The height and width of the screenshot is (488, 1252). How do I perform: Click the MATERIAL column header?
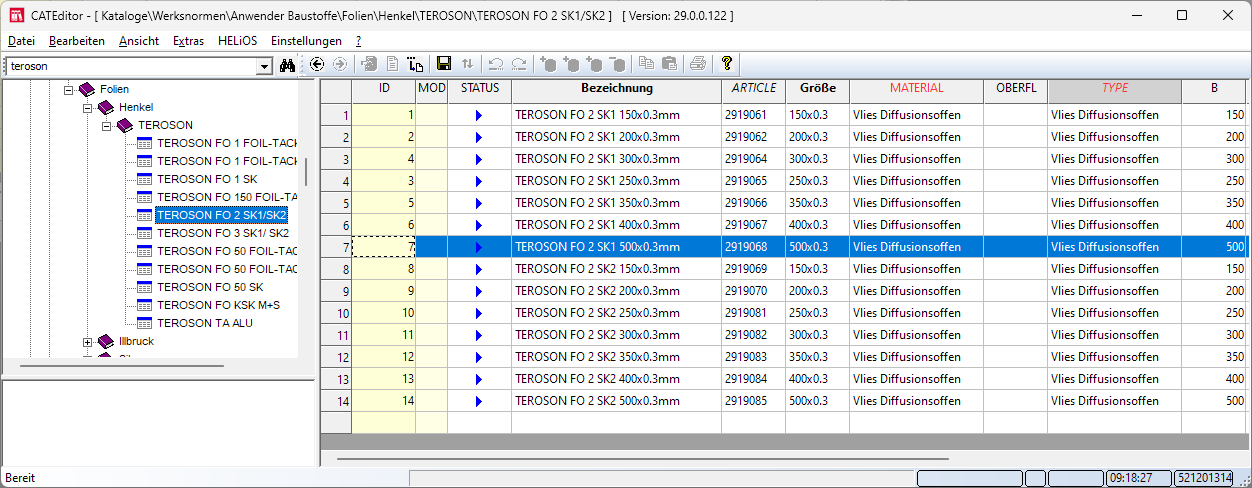point(916,89)
